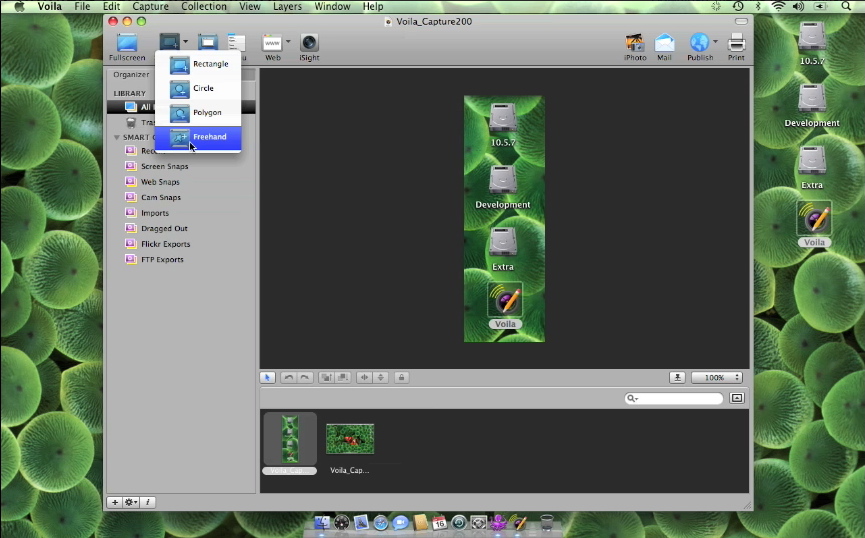Open the search field magnifier options
The image size is (865, 538).
pos(632,398)
